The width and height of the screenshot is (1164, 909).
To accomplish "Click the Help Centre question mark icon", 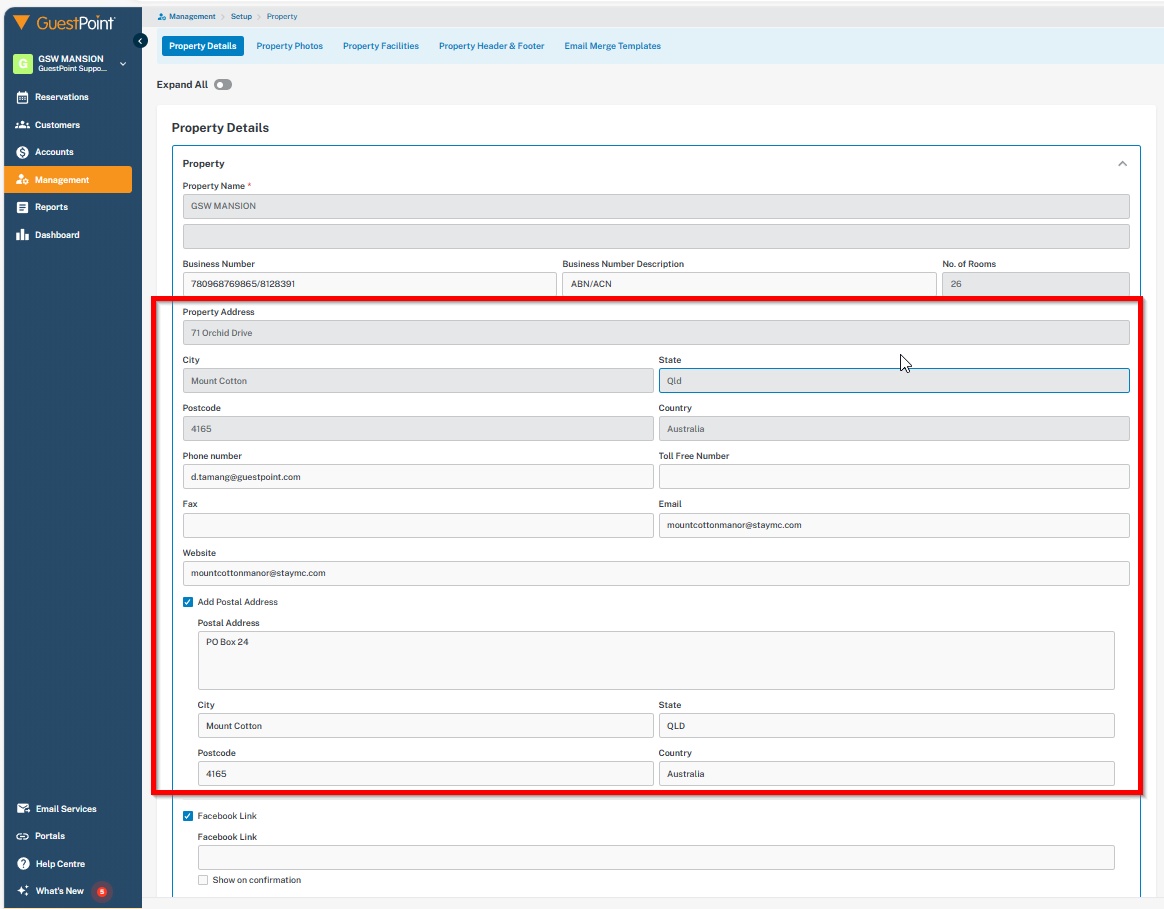I will 23,864.
